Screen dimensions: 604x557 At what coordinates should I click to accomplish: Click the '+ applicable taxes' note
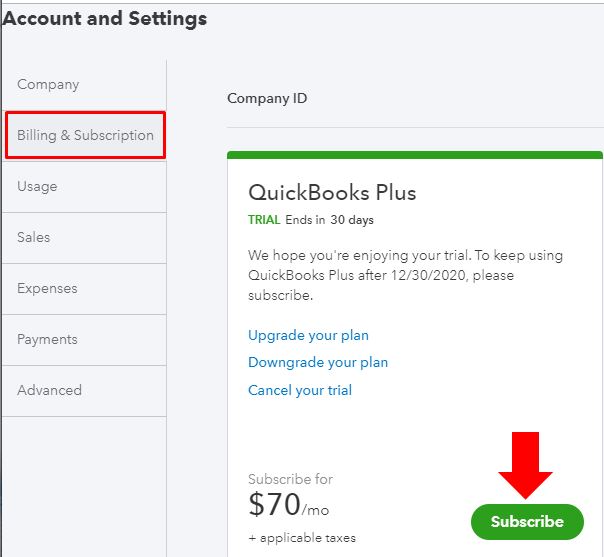click(302, 538)
